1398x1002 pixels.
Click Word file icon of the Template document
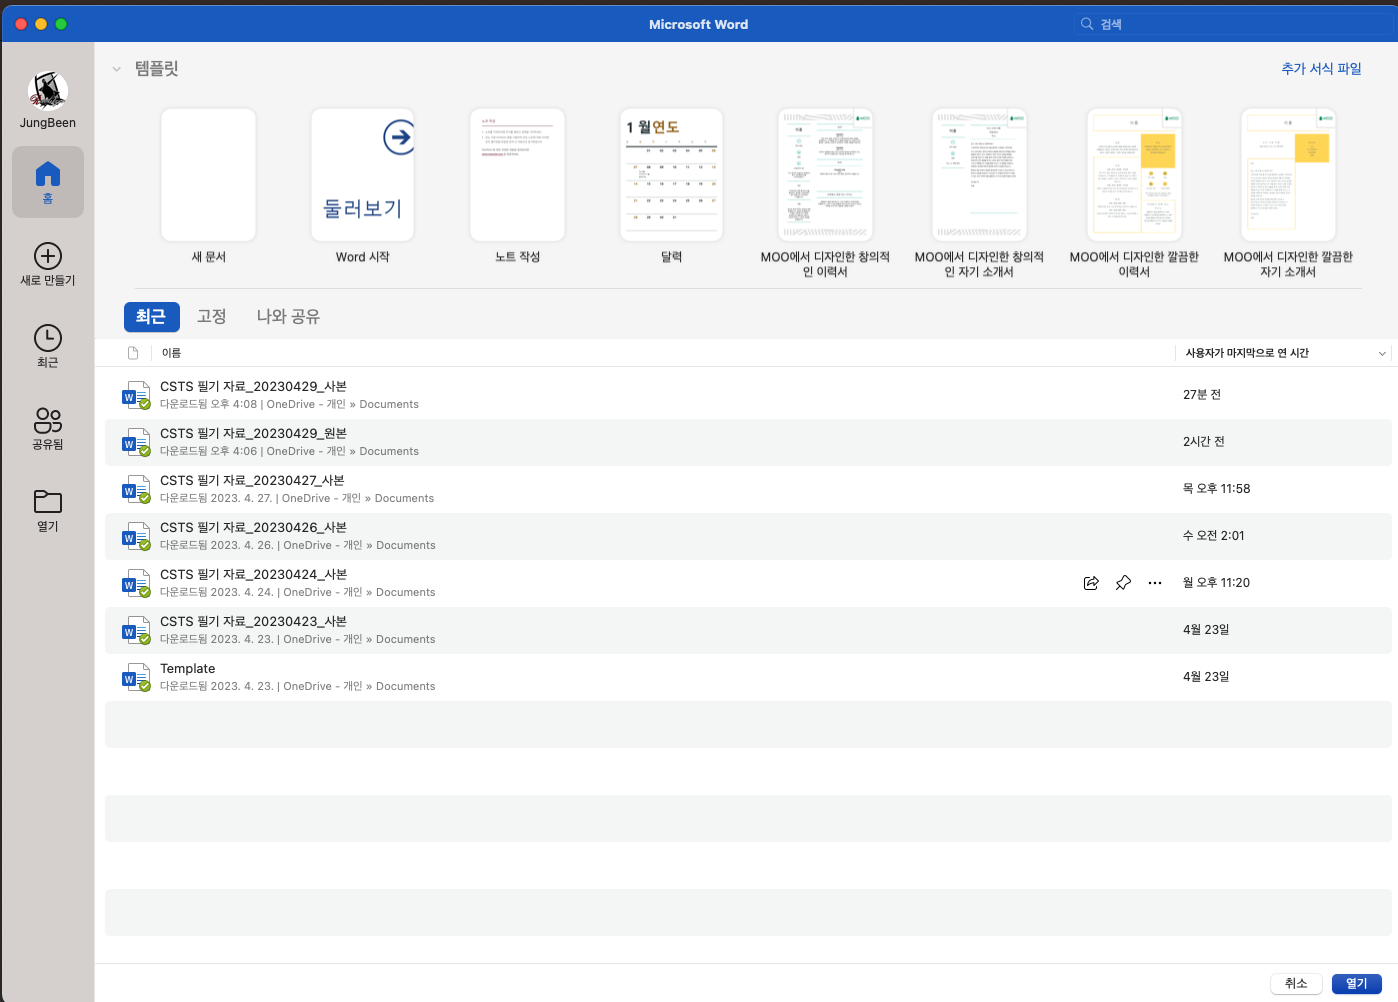click(x=136, y=678)
